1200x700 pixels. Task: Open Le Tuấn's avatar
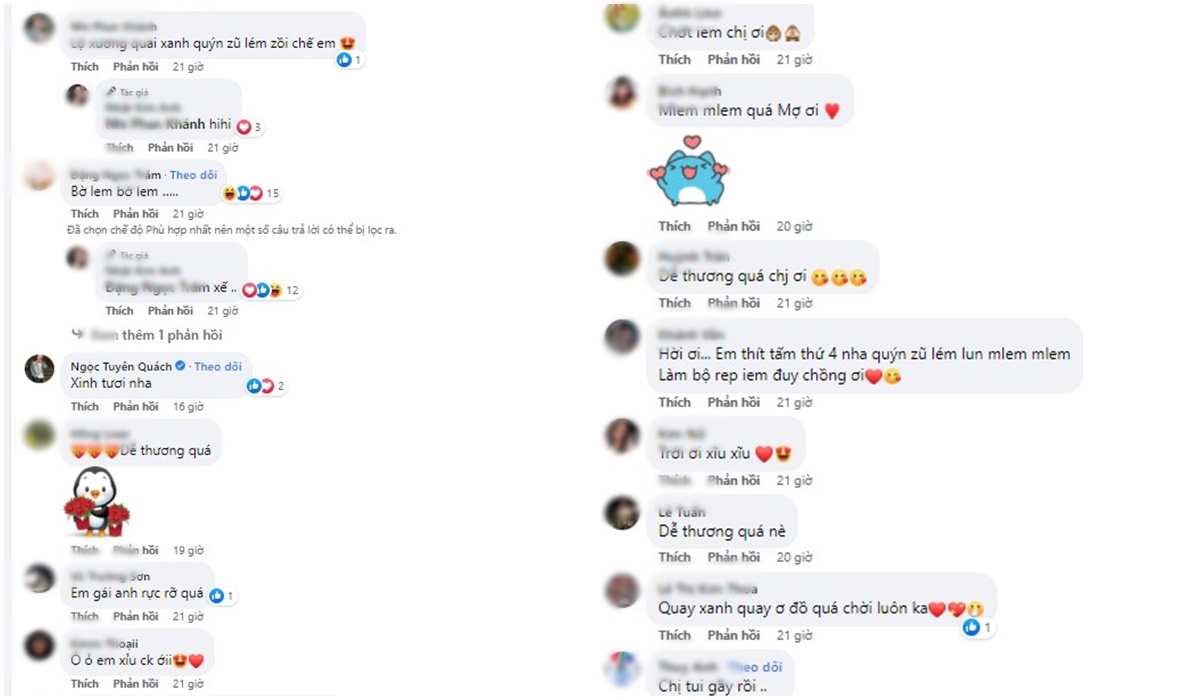(x=622, y=513)
